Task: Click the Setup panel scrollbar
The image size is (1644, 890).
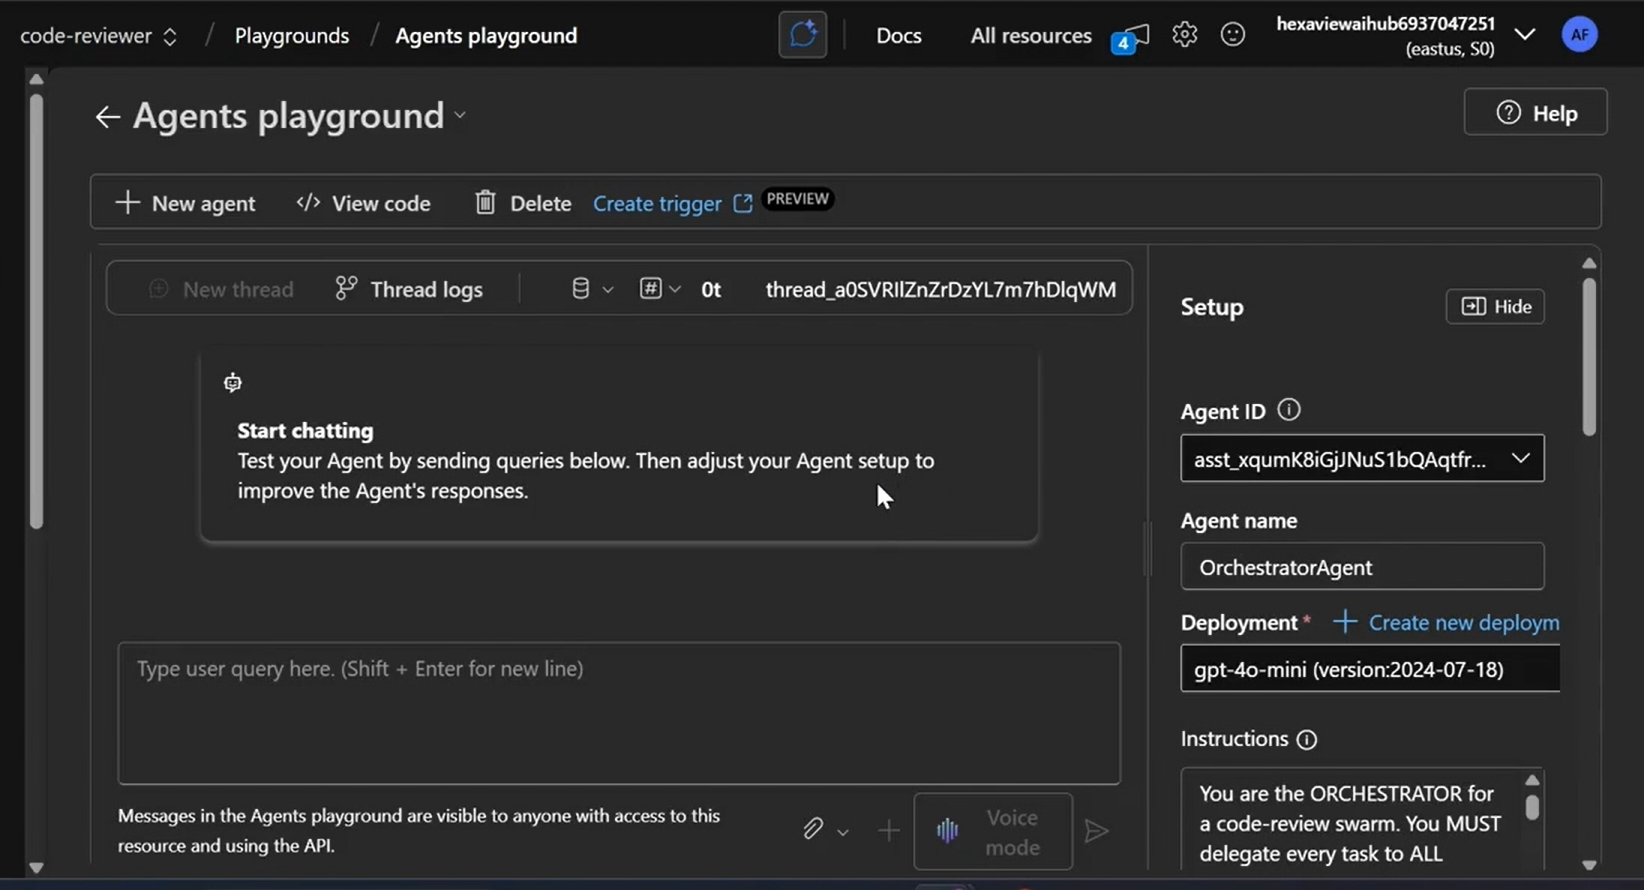Action: (1589, 357)
